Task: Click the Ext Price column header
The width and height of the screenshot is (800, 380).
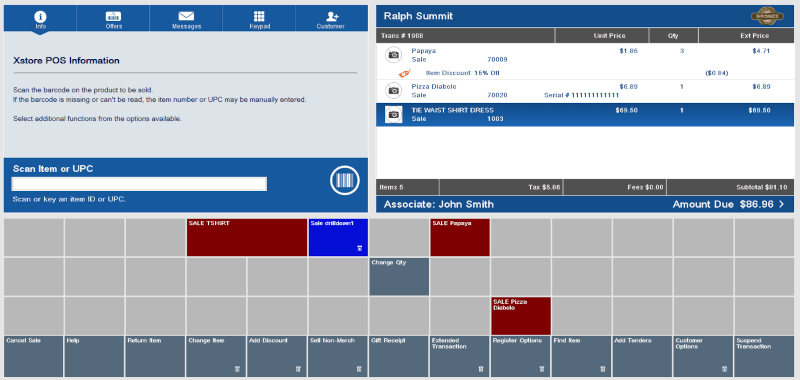Action: [x=746, y=36]
